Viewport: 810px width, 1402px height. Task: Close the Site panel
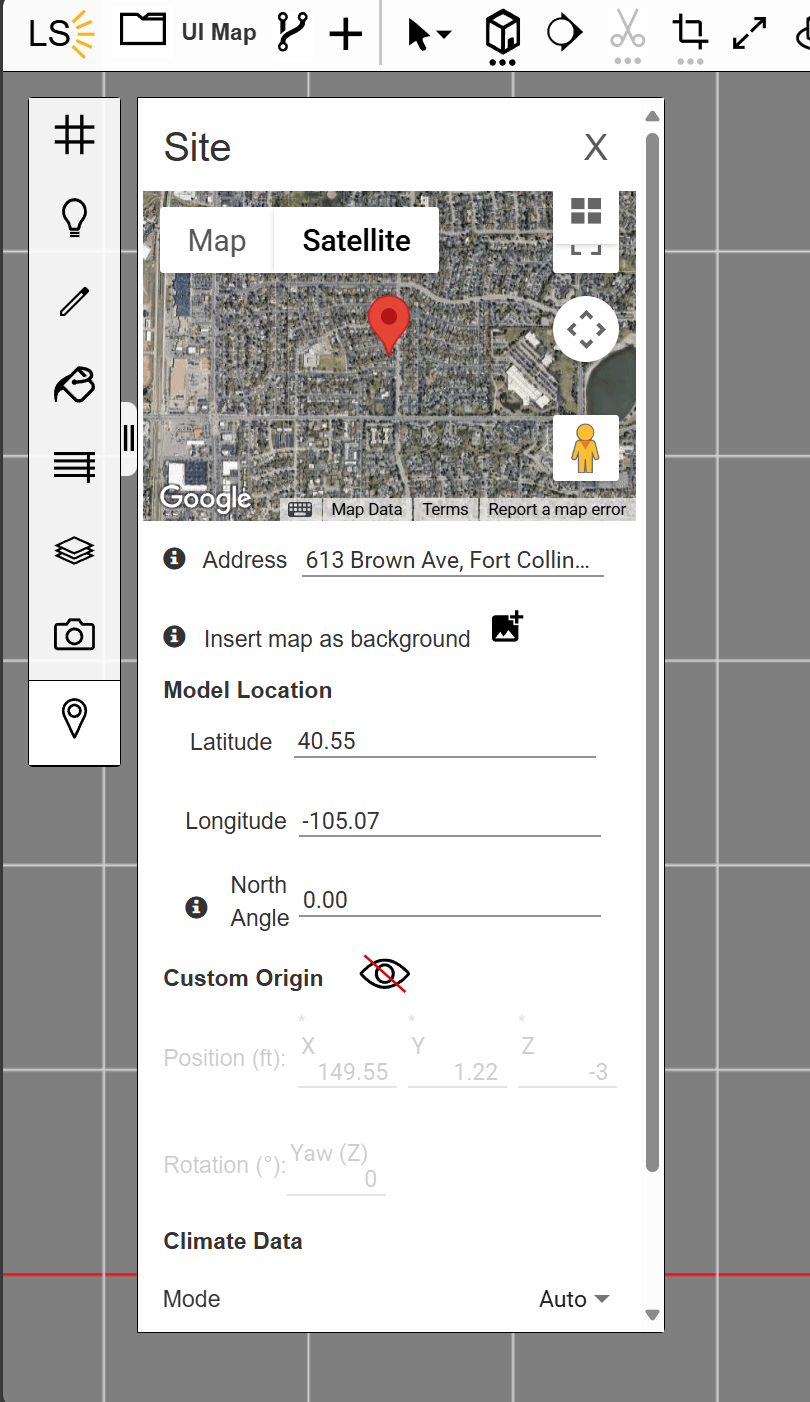coord(596,148)
